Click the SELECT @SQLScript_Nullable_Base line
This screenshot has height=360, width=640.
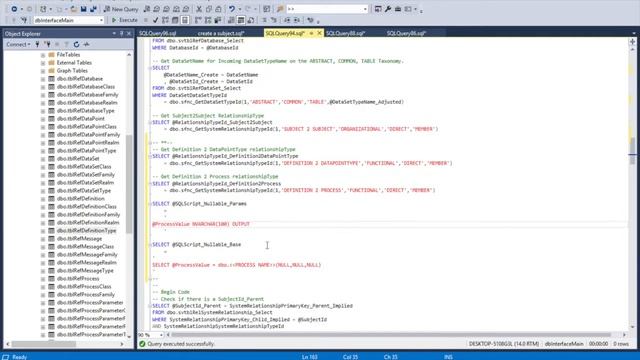pos(196,244)
